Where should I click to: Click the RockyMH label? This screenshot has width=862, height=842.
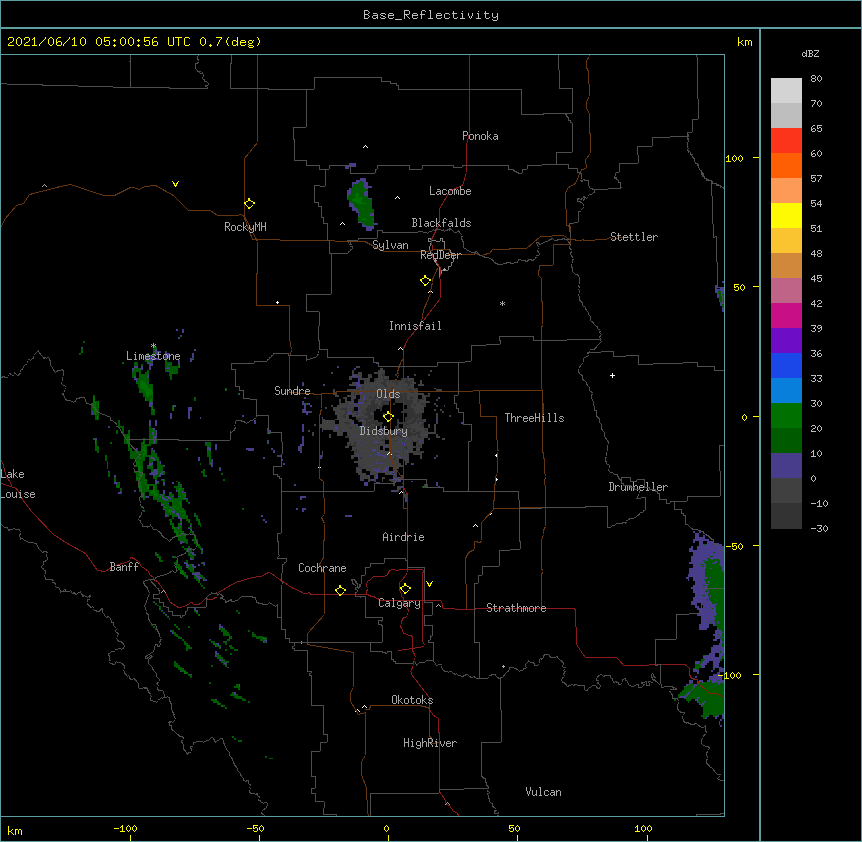pyautogui.click(x=245, y=227)
